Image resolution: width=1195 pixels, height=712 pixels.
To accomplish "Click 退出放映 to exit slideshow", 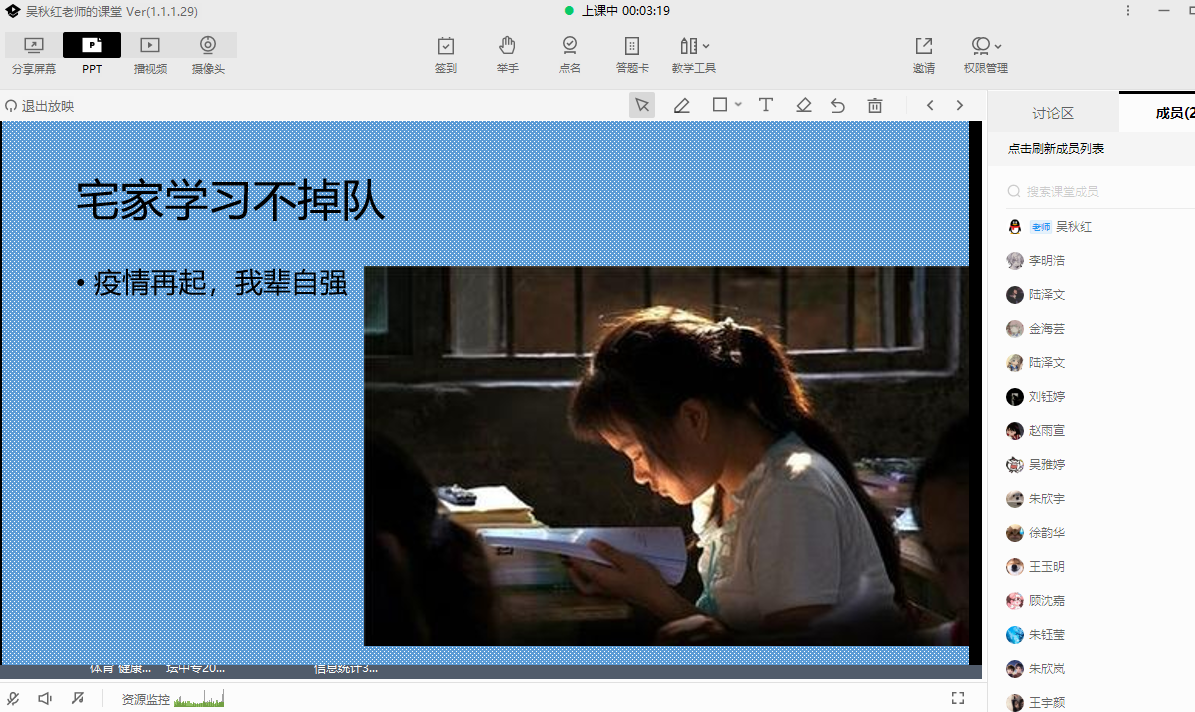I will pyautogui.click(x=40, y=106).
